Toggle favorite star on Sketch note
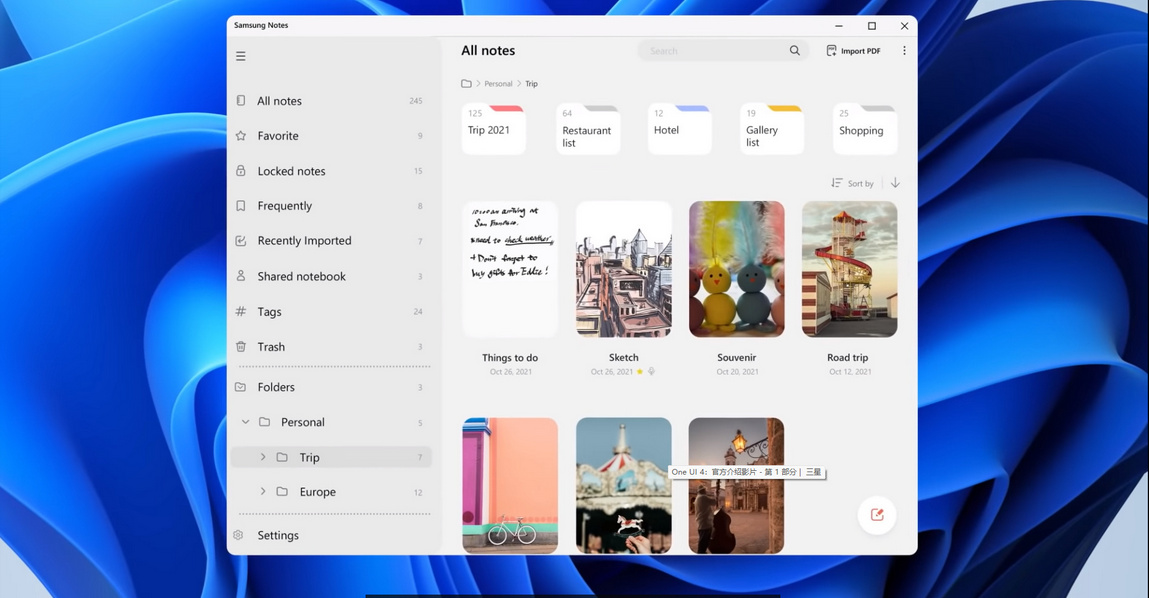The height and width of the screenshot is (598, 1149). 640,372
